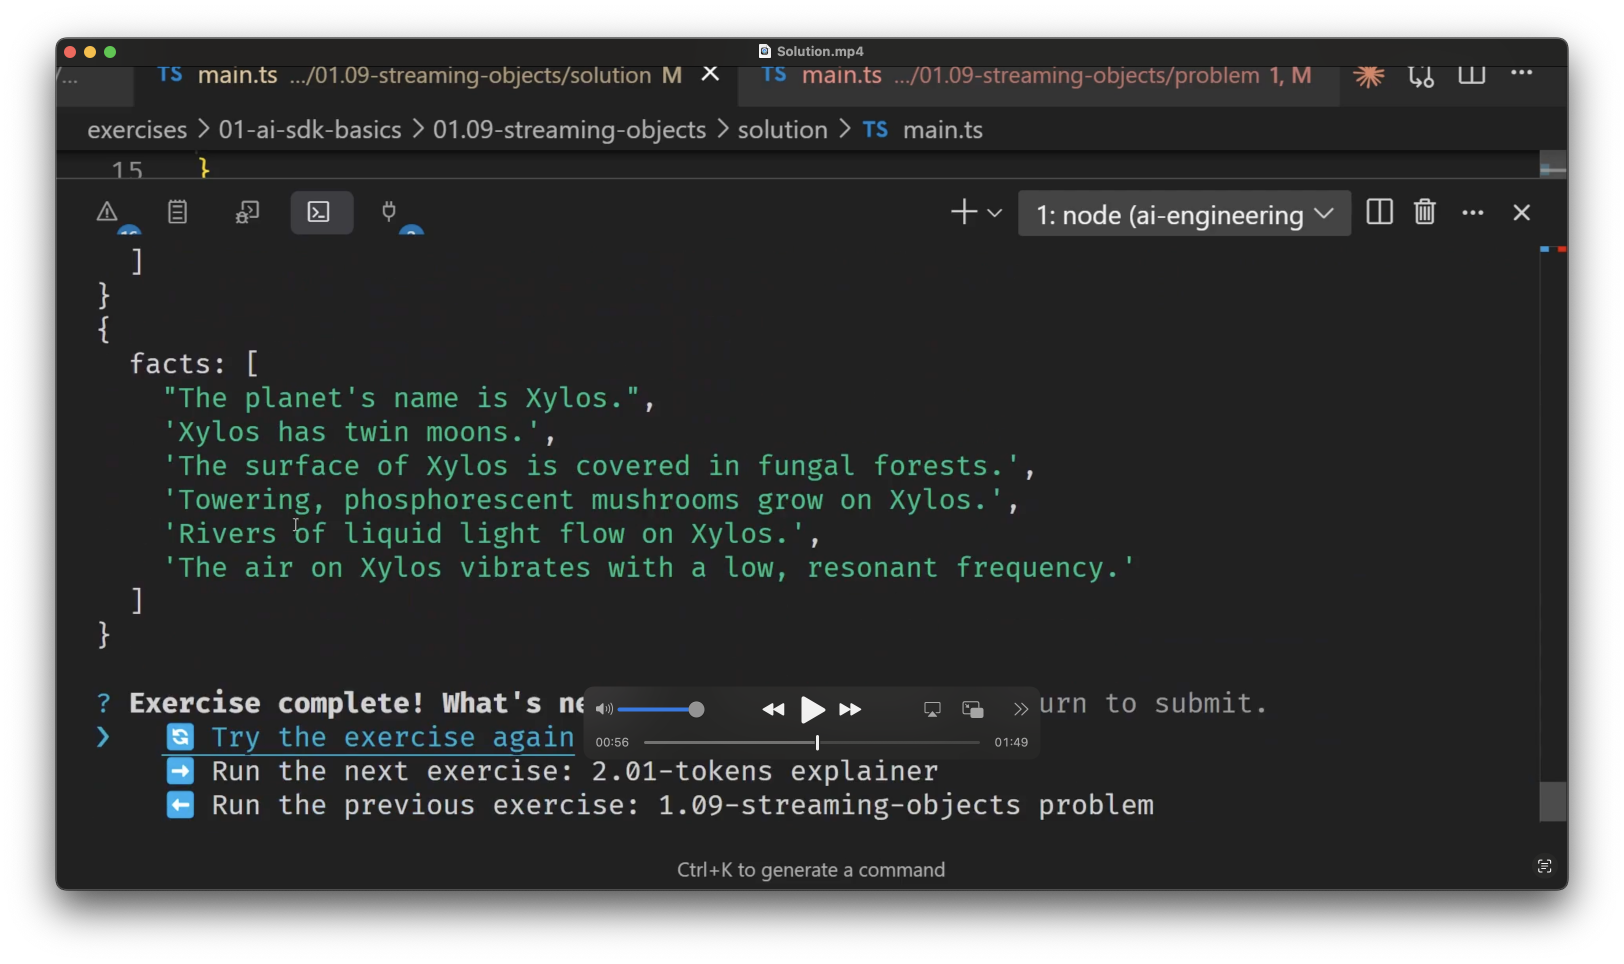Click the total duration 01:49 label
Screen dimensions: 1624x964
[1011, 742]
